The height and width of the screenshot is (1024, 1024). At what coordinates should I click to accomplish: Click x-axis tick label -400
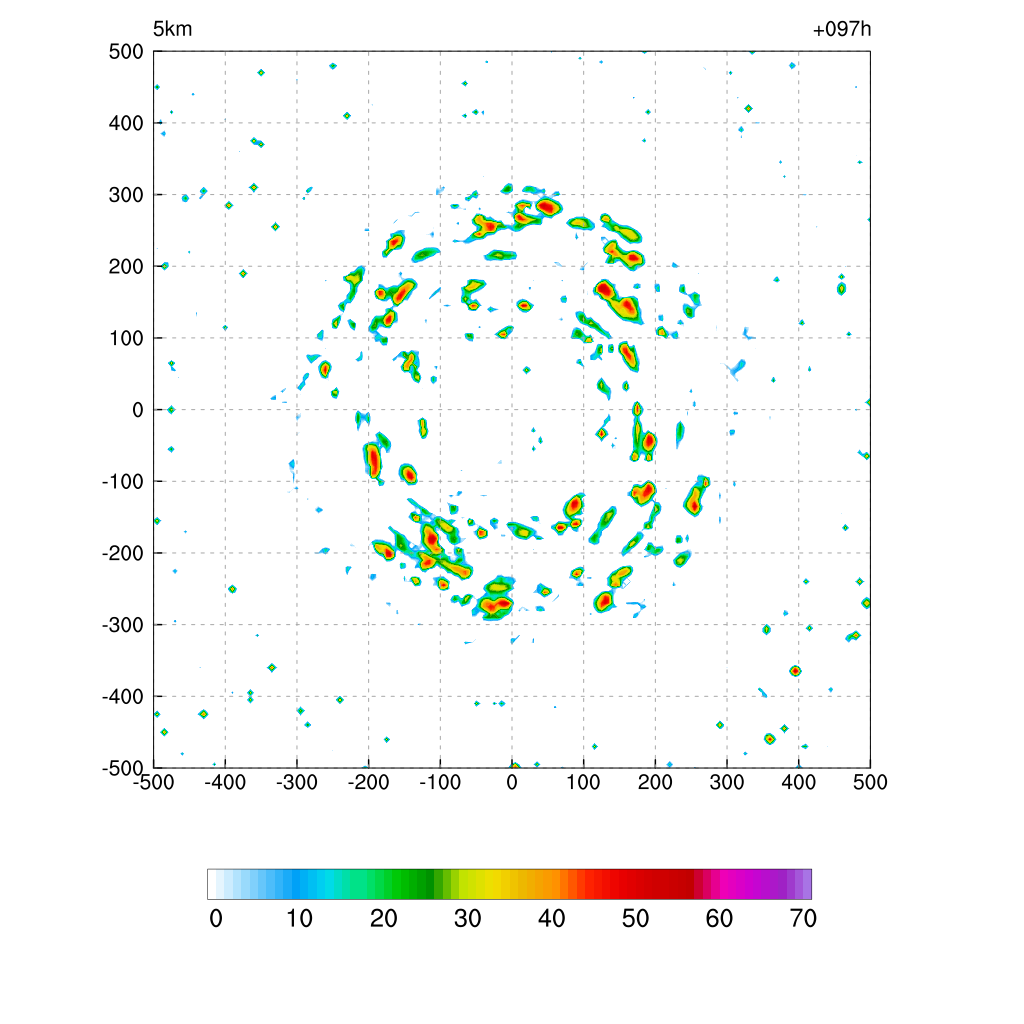coord(225,782)
